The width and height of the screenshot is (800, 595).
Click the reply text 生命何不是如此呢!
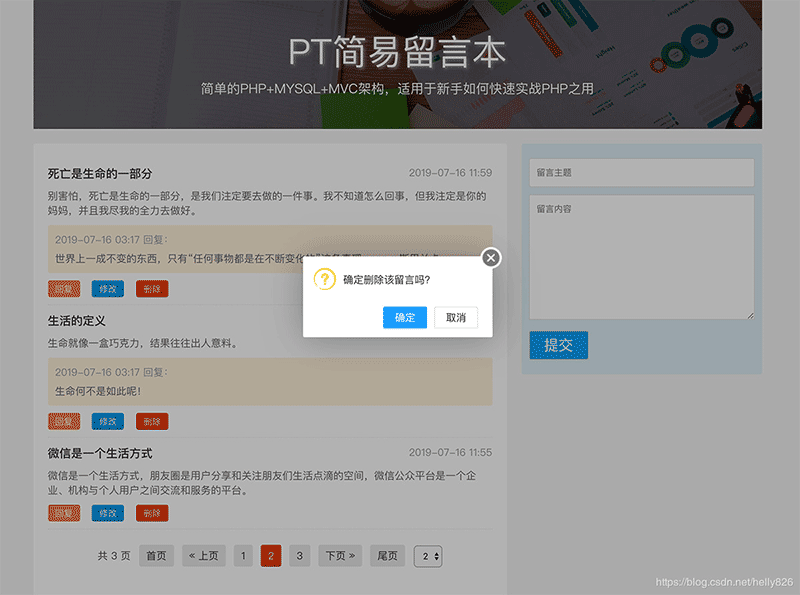coord(98,391)
